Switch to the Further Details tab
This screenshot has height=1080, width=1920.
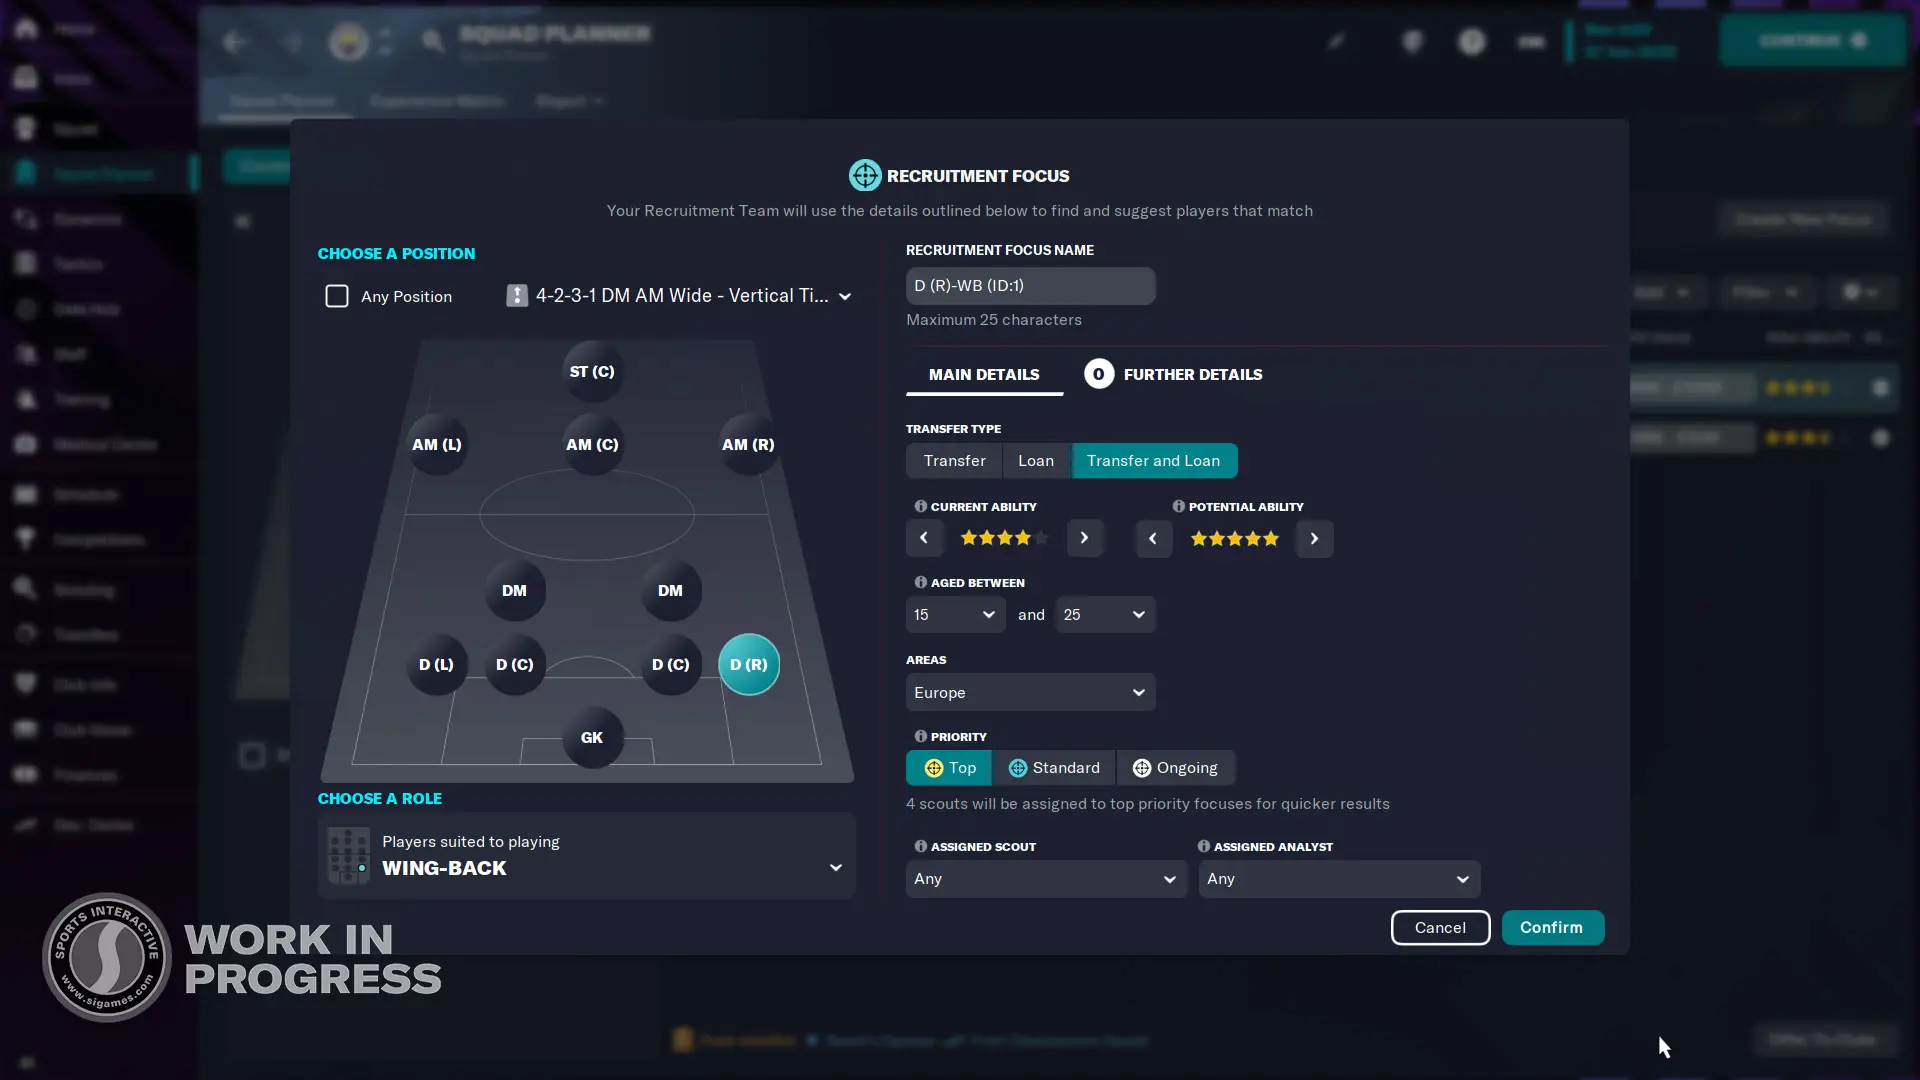tap(1192, 373)
